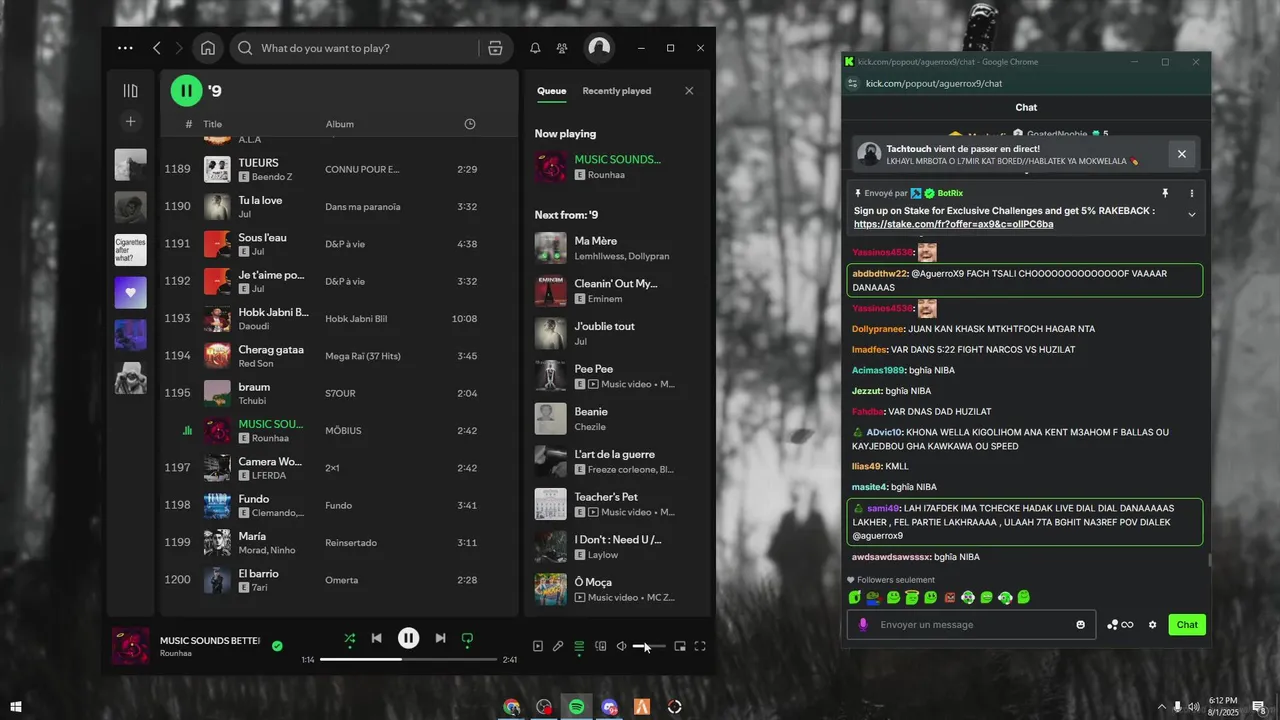The width and height of the screenshot is (1280, 720).
Task: Adjust the Spotify volume slider
Action: click(x=649, y=646)
